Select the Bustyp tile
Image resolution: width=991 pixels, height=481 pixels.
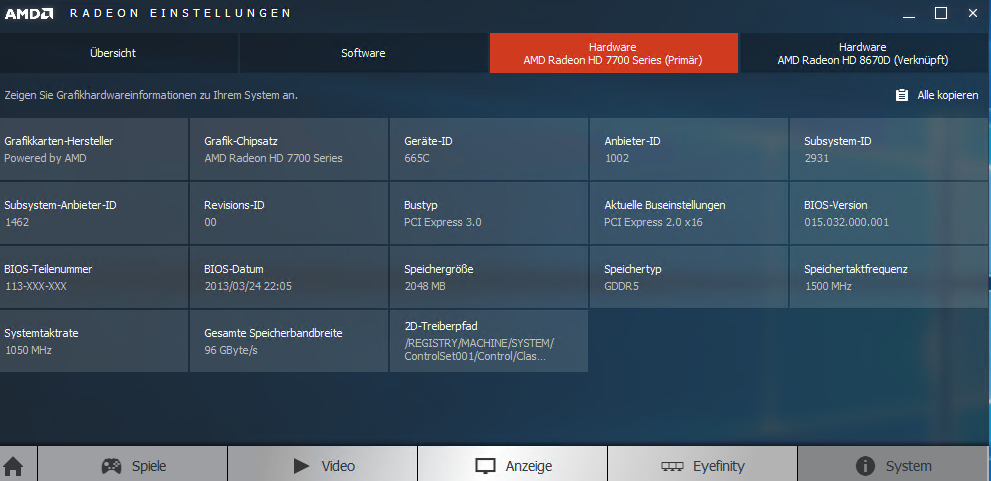point(489,213)
